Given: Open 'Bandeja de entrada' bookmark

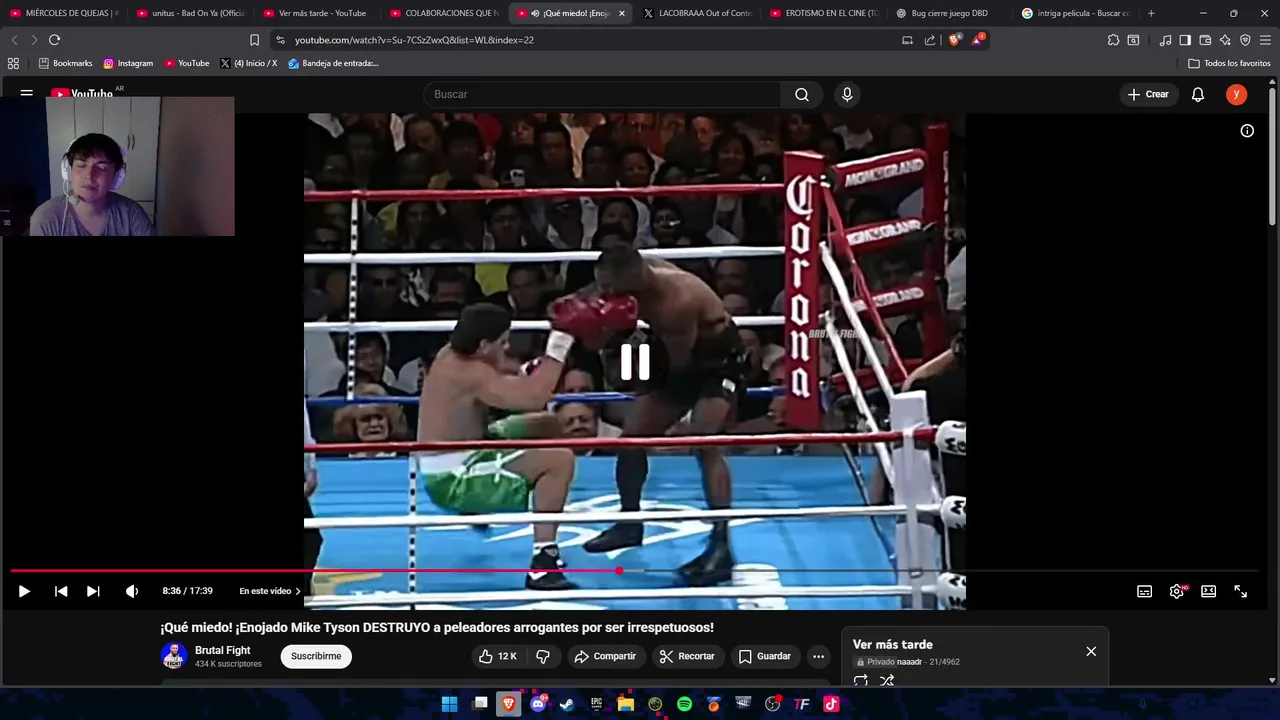Looking at the screenshot, I should 333,63.
